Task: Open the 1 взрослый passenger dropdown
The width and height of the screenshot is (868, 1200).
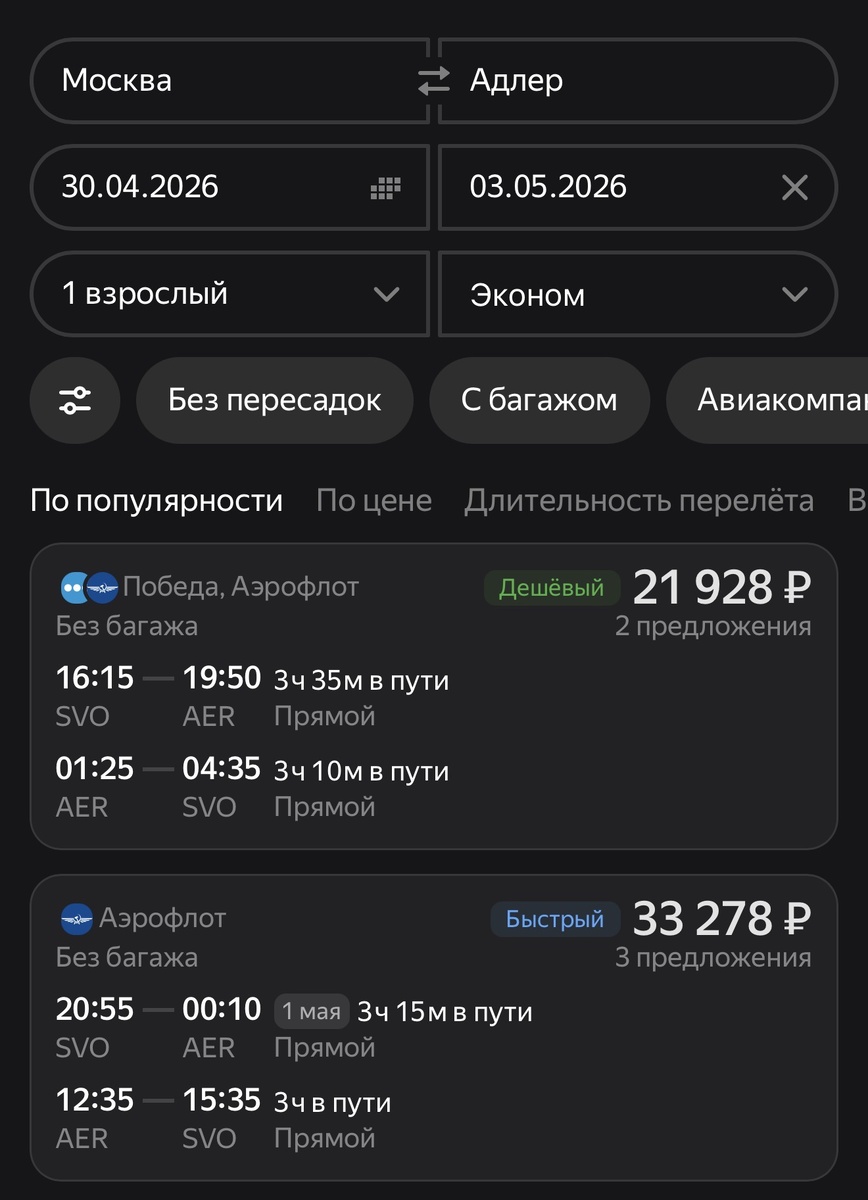Action: click(x=230, y=294)
